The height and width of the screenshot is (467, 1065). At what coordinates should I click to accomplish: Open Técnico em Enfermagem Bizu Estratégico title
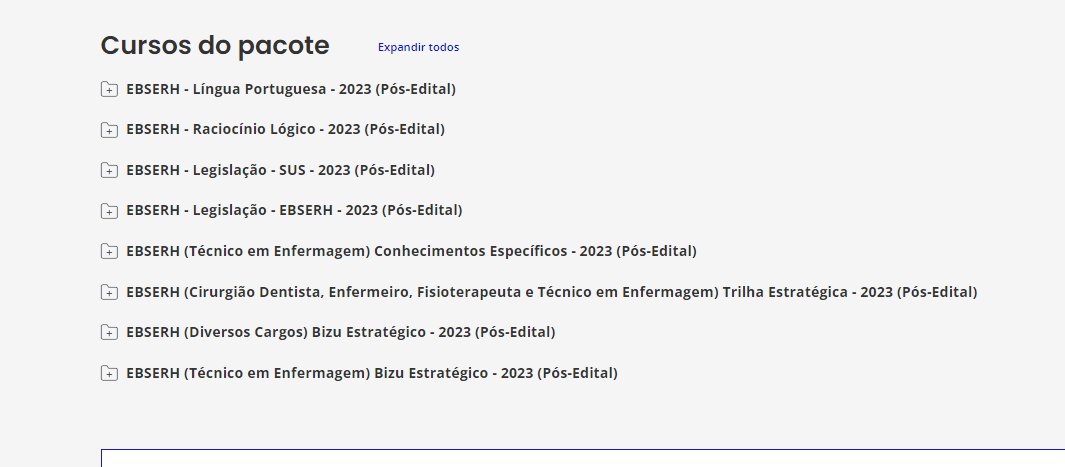point(371,373)
